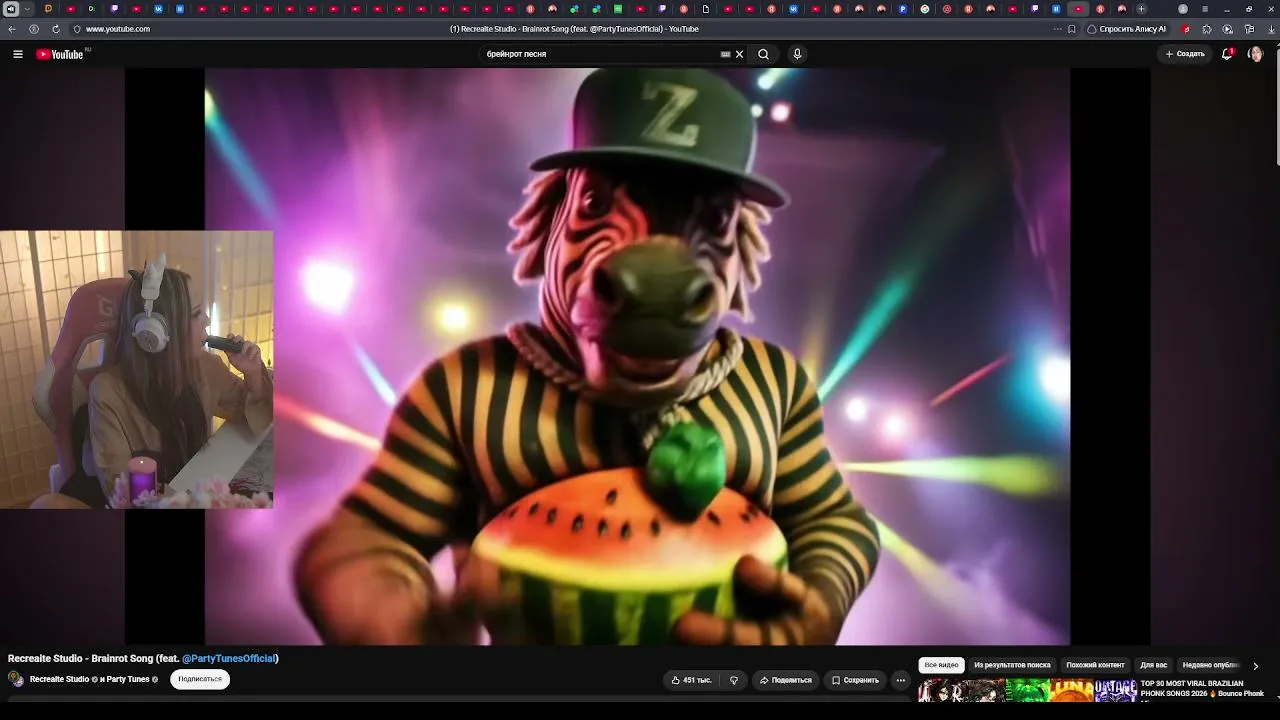This screenshot has width=1280, height=720.
Task: Click the address bar showing www.youtube.com
Action: pyautogui.click(x=118, y=29)
